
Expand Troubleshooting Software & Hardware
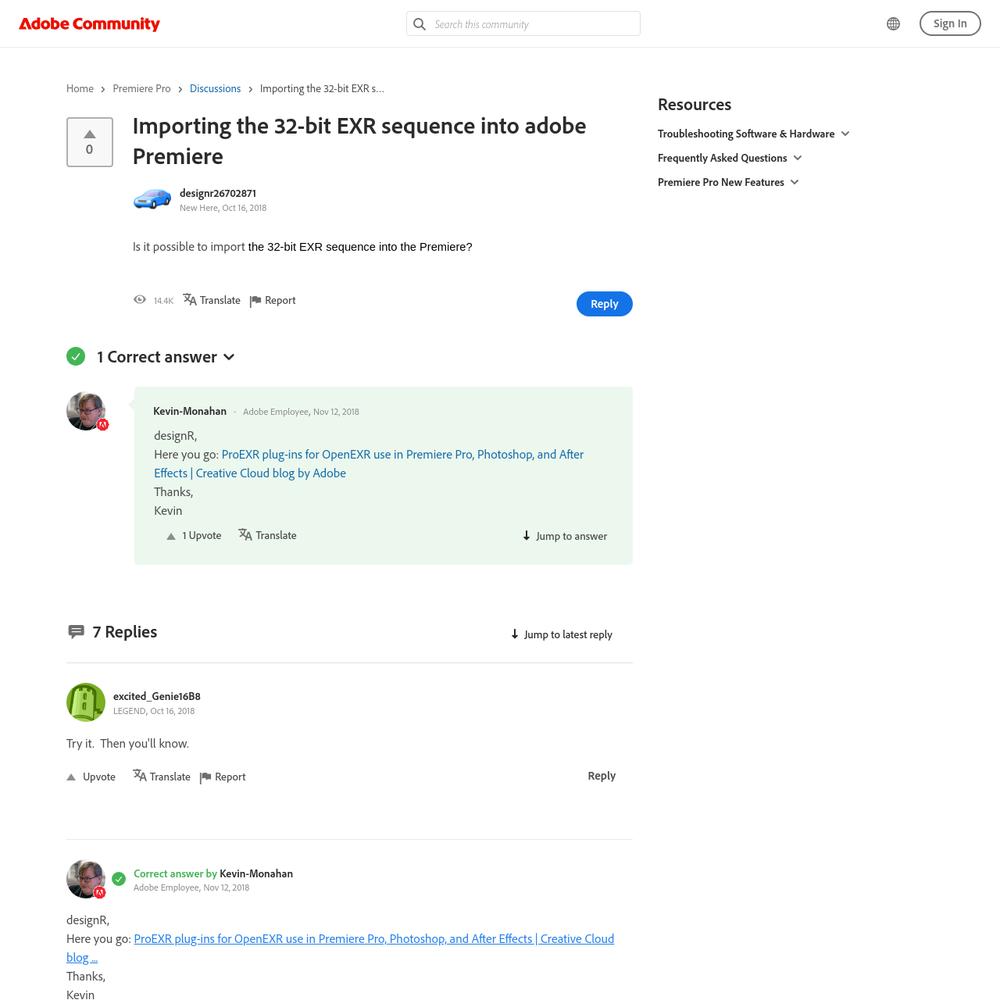845,134
